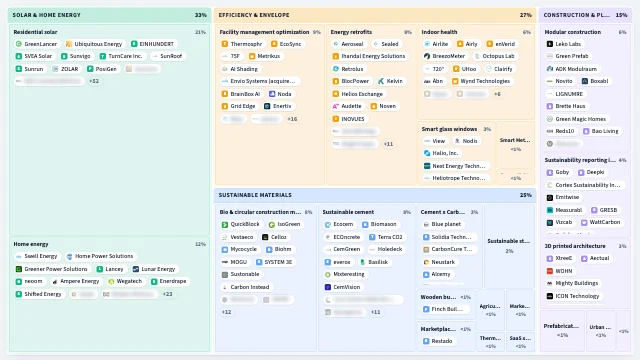Viewport: 640px width, 360px height.
Task: Select the CarbonCure T… chip
Action: pyautogui.click(x=448, y=249)
